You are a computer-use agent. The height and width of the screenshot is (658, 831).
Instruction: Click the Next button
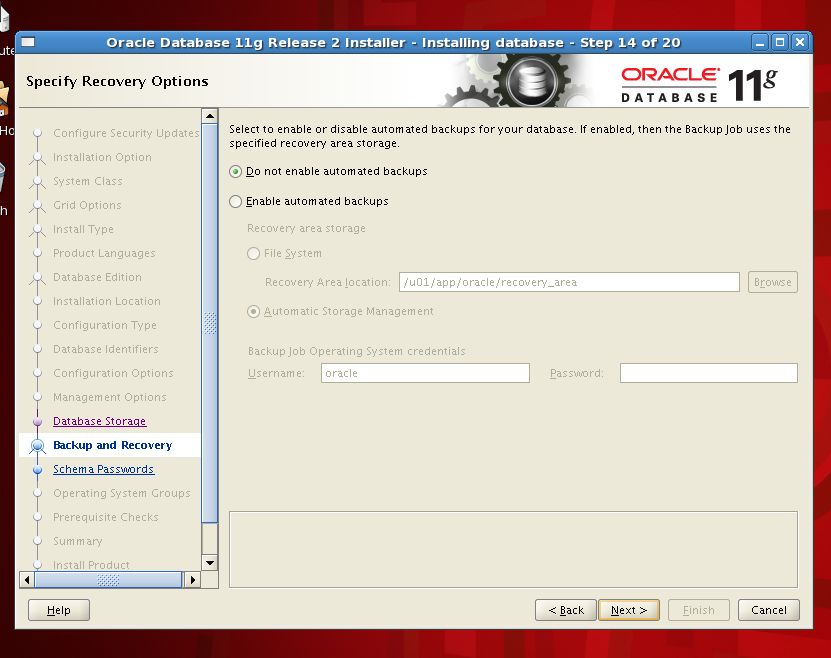point(628,610)
